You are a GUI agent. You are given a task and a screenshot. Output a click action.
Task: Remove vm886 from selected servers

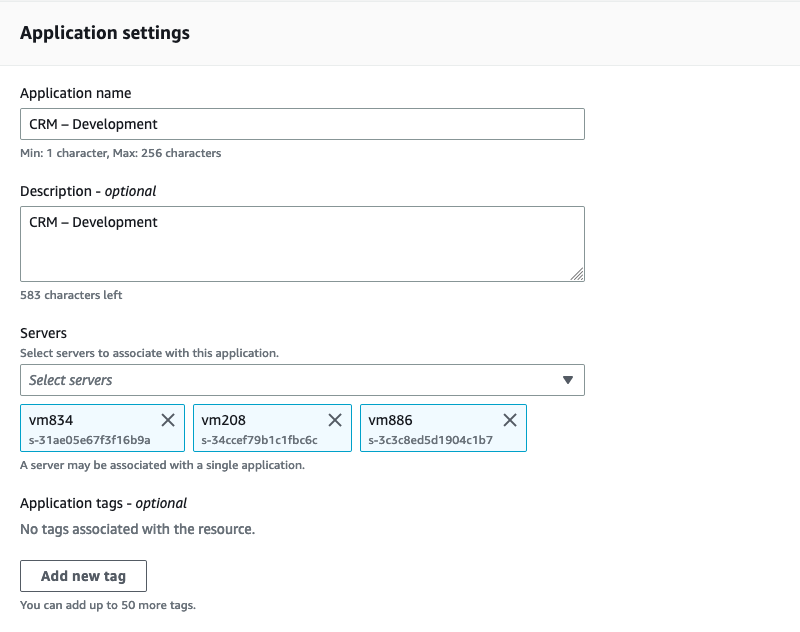509,420
